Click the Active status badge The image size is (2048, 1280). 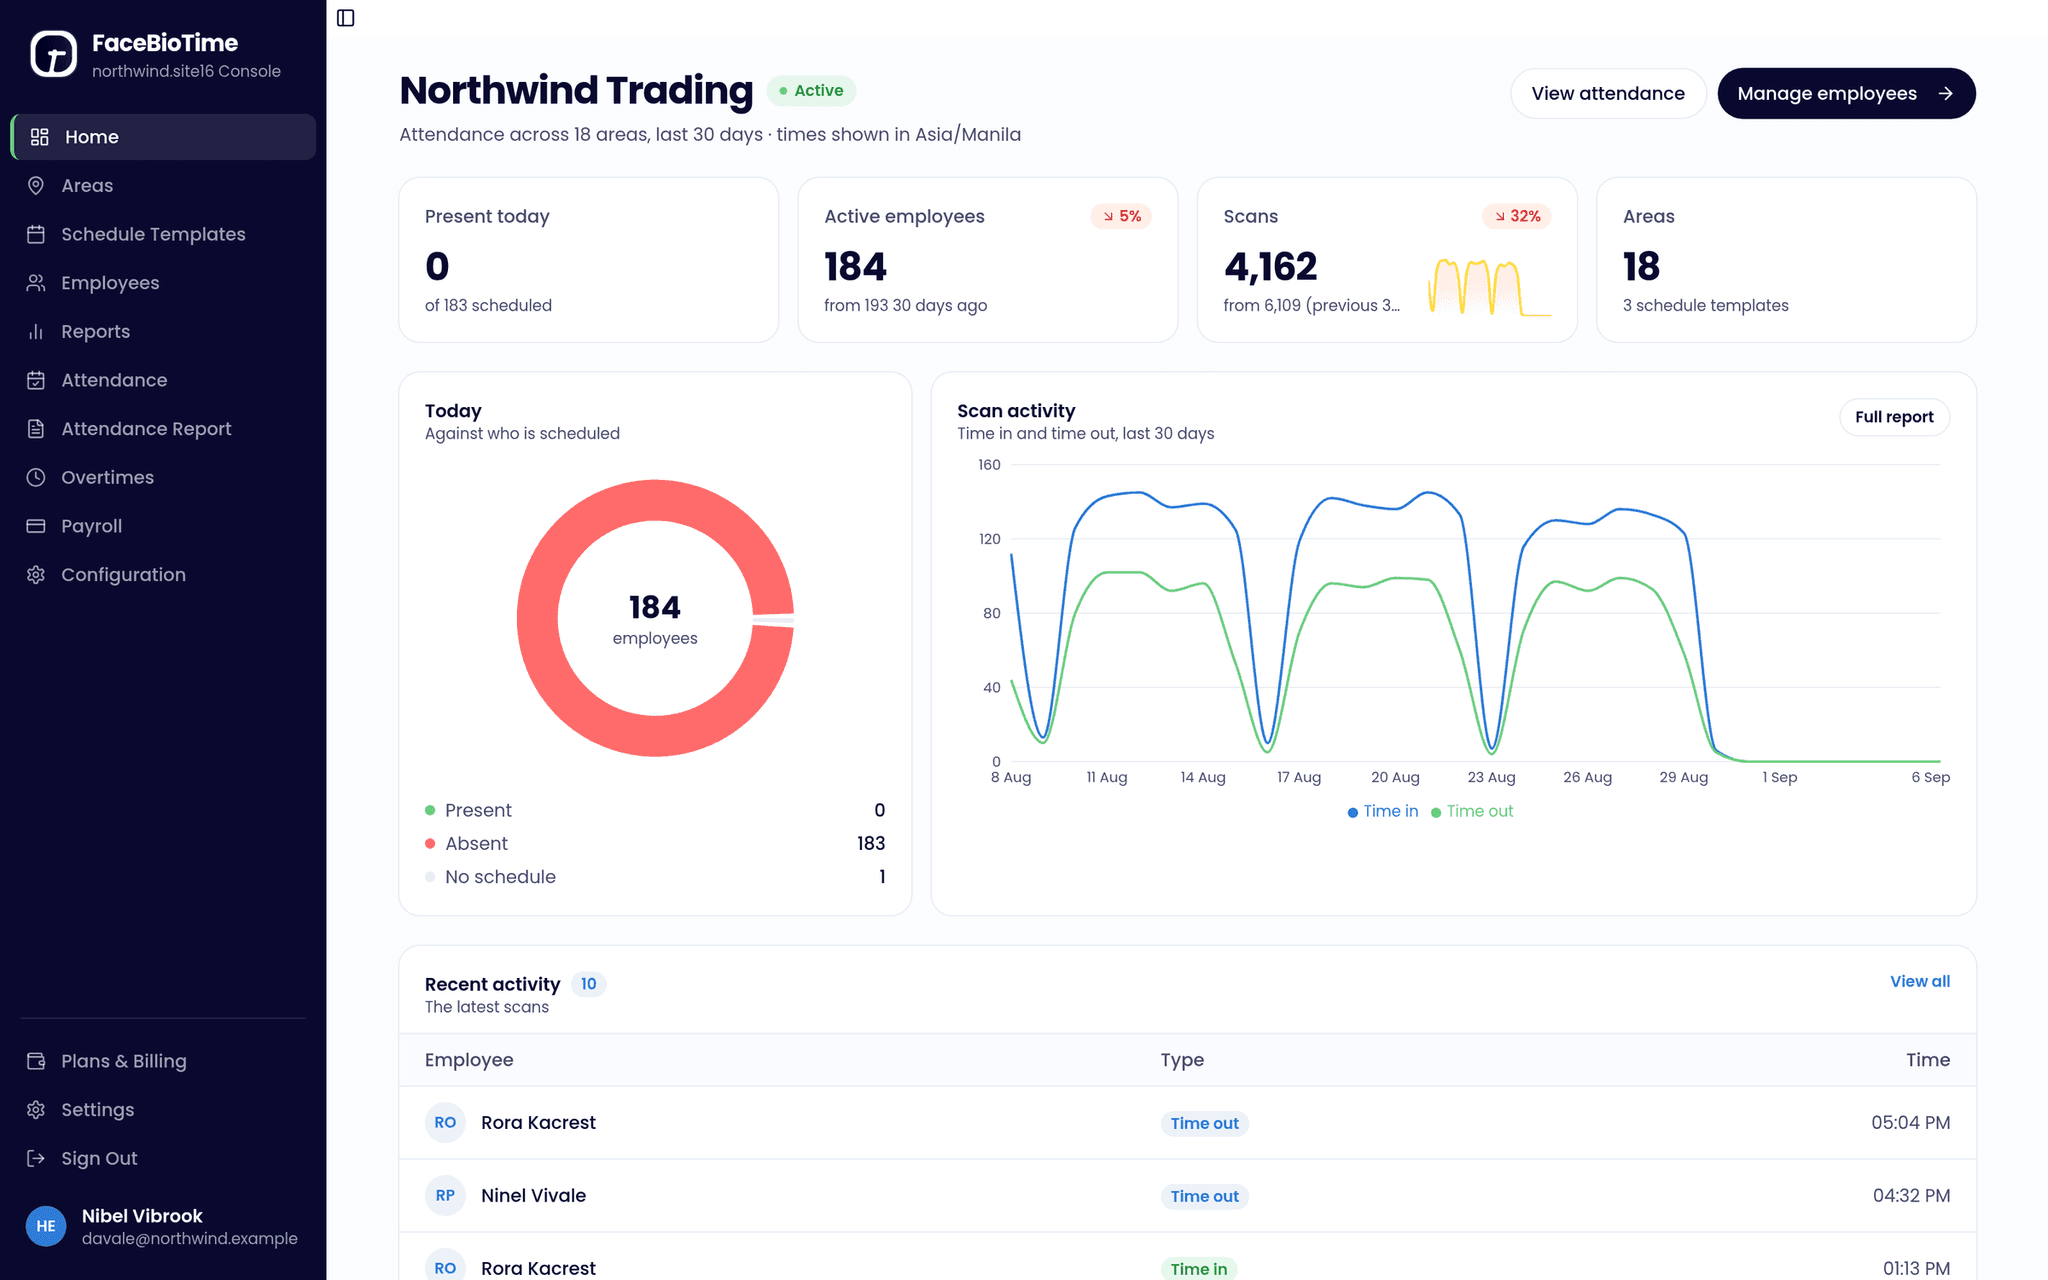[811, 91]
